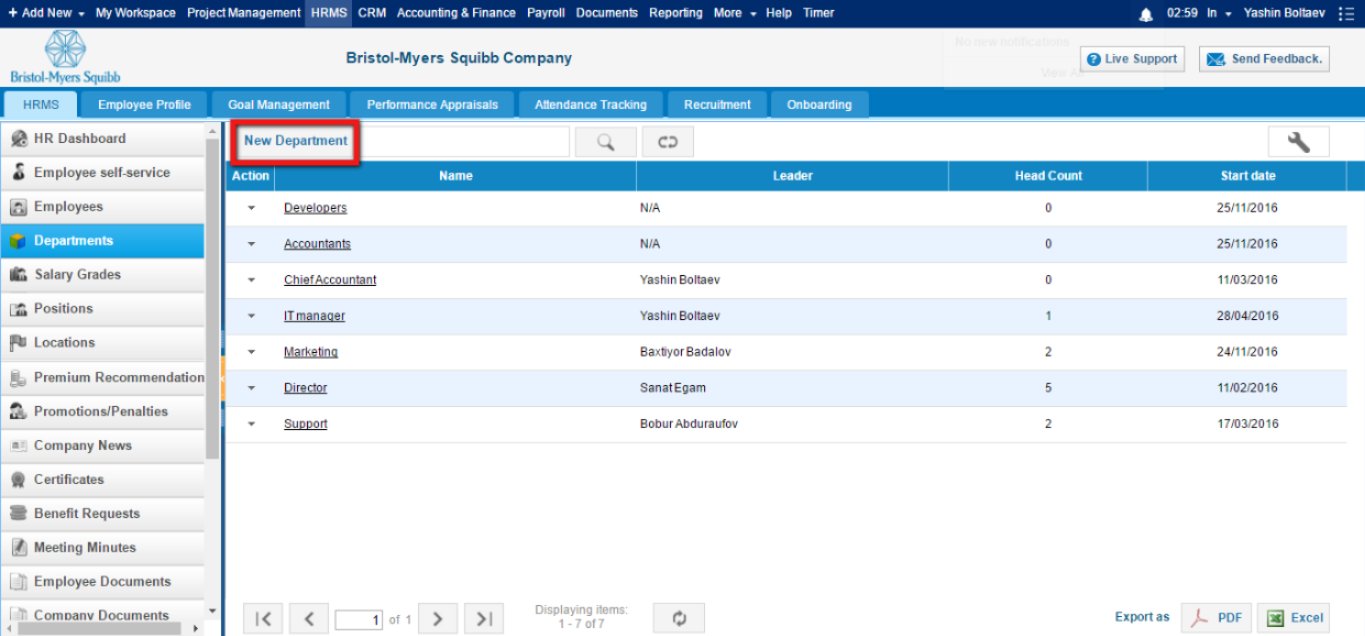Open the Support department link

pyautogui.click(x=305, y=425)
